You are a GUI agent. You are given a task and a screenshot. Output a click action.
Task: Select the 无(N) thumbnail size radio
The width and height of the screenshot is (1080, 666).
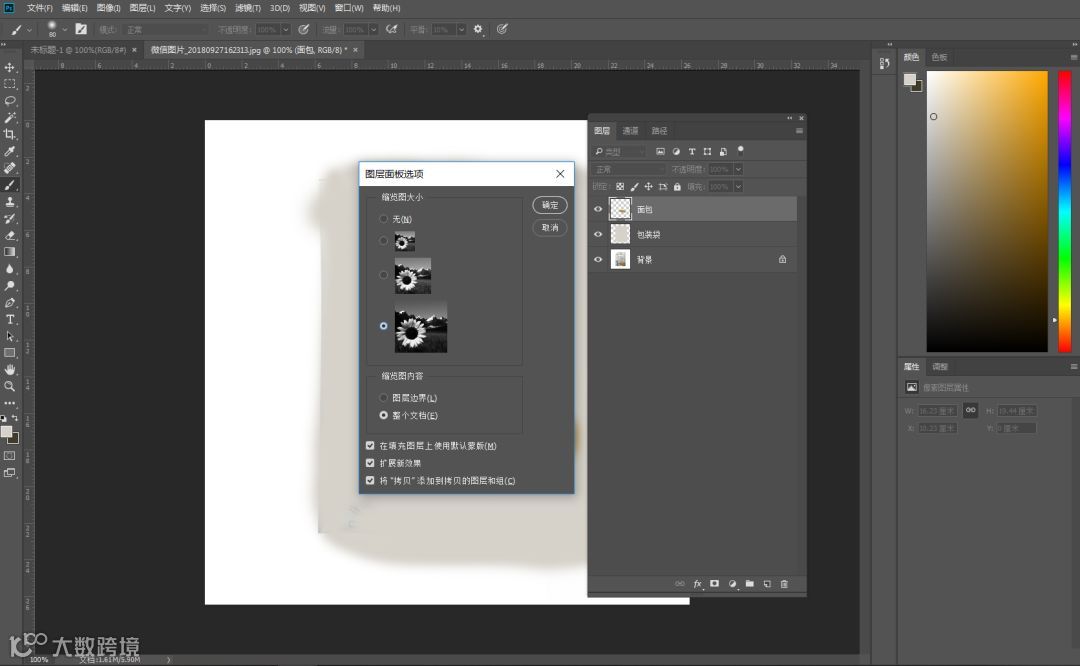tap(384, 219)
